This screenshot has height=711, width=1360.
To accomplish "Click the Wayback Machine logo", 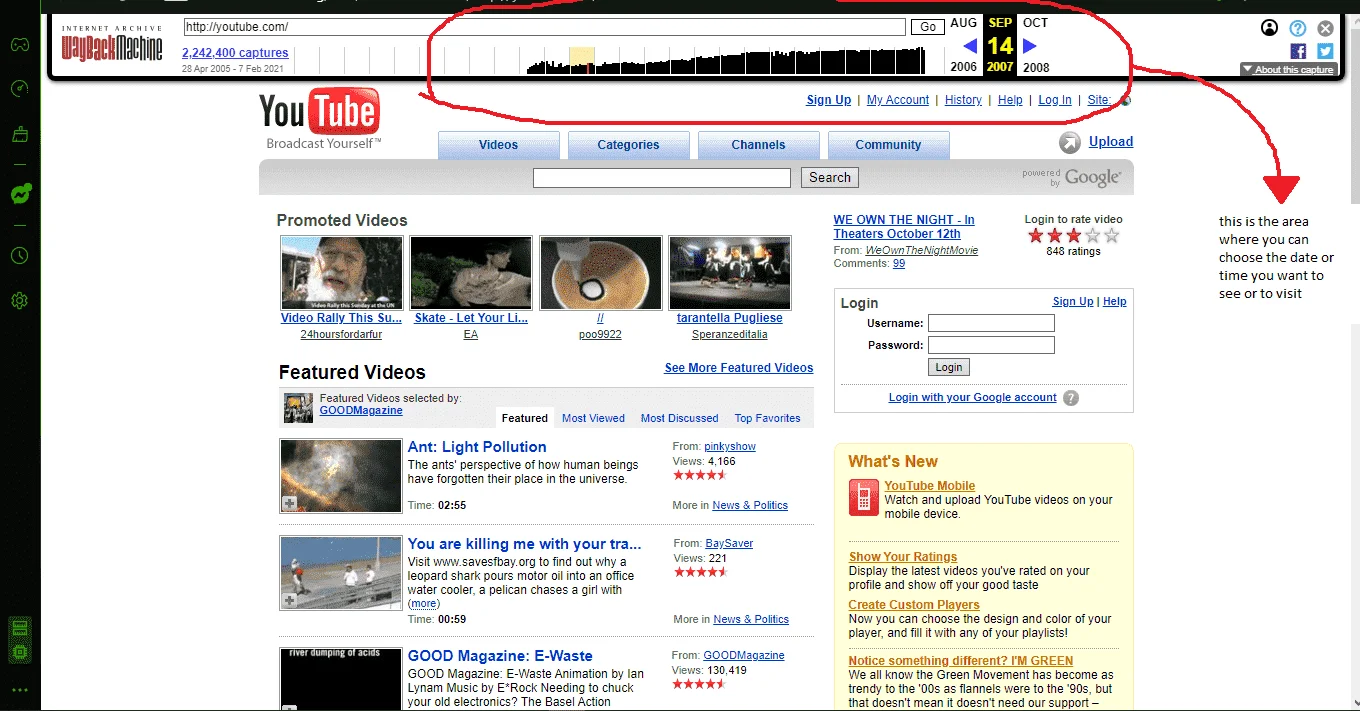I will (x=112, y=43).
